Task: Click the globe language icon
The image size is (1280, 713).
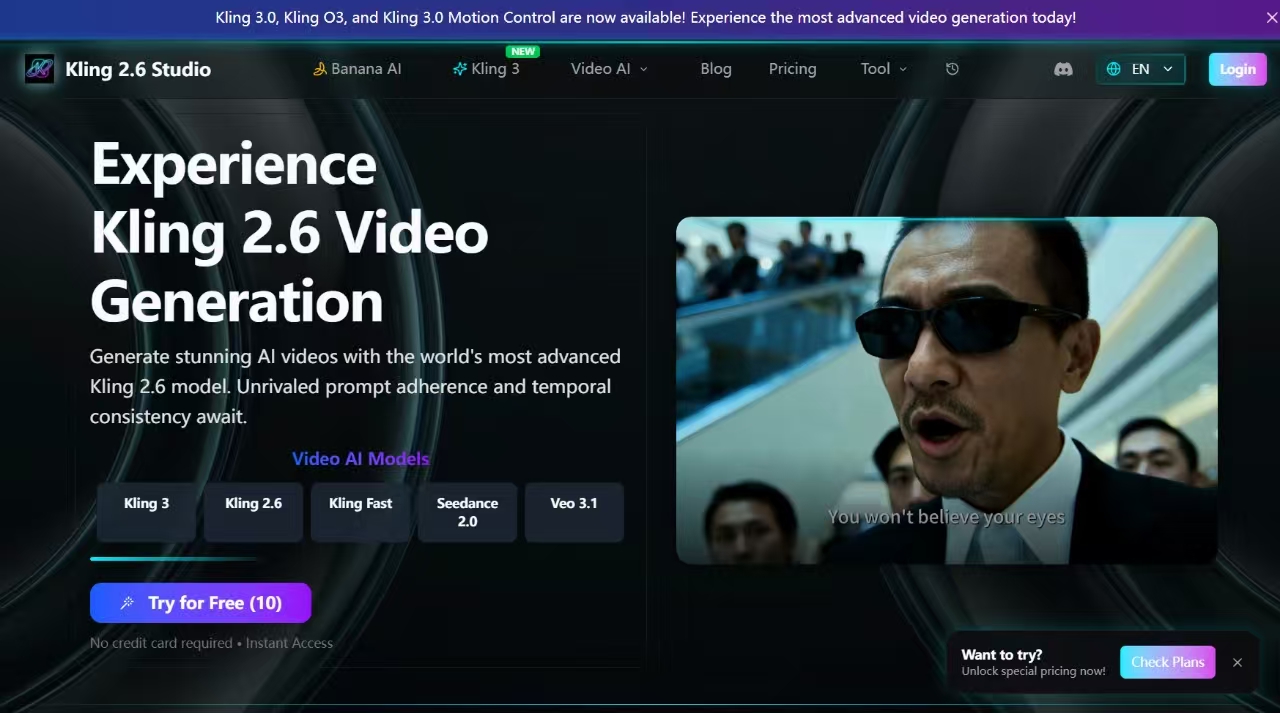Action: pos(1114,69)
